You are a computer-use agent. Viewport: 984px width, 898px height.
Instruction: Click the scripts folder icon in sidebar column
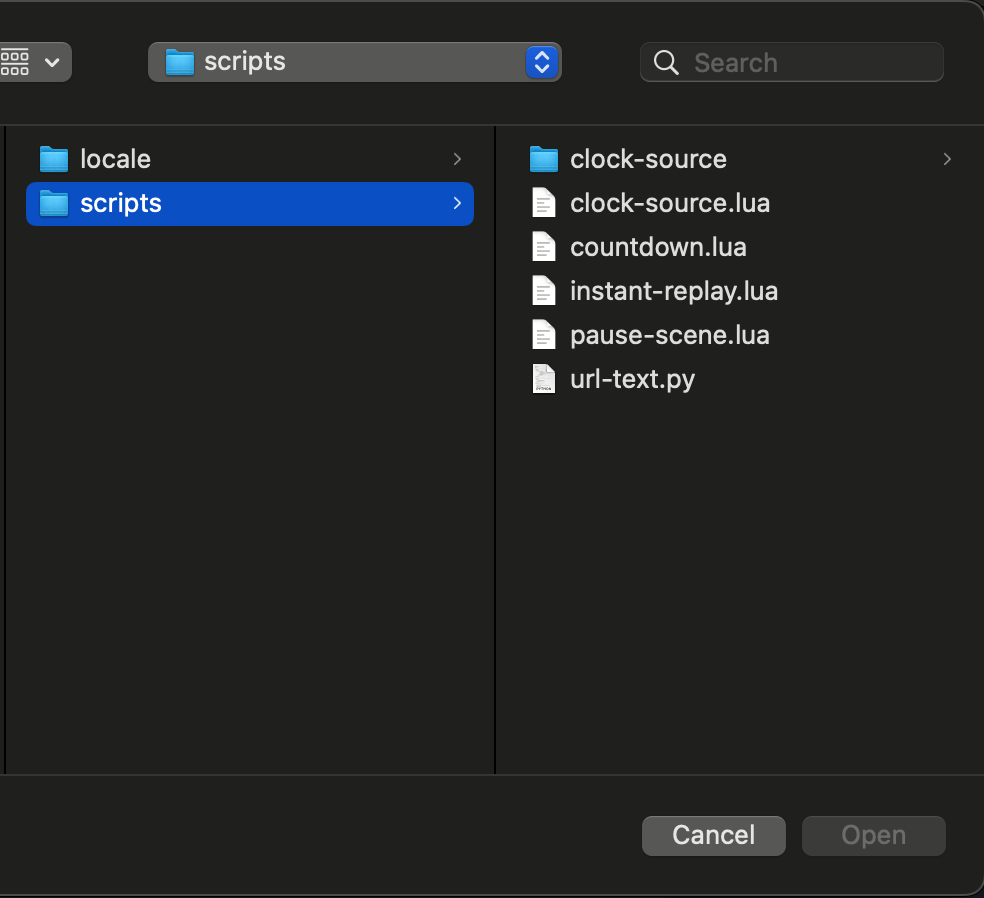point(53,204)
